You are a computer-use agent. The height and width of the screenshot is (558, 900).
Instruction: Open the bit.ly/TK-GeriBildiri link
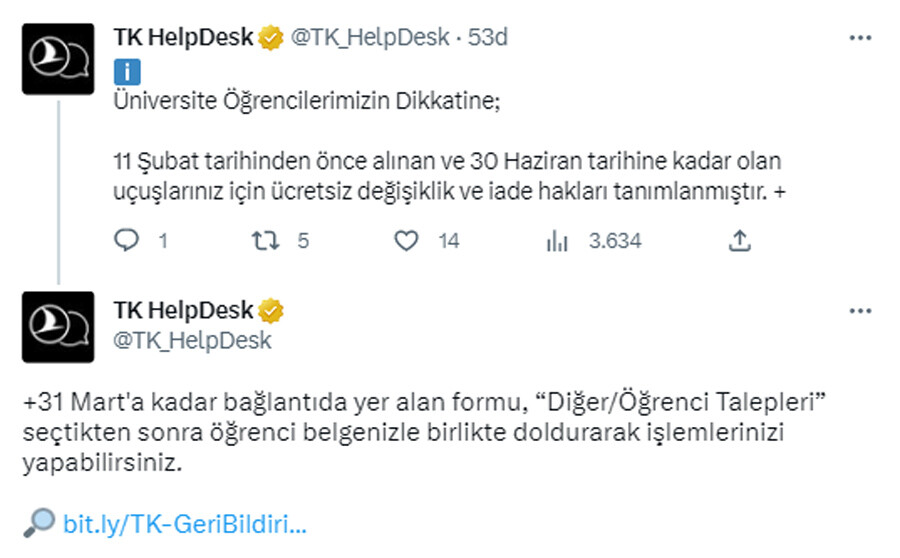[184, 523]
